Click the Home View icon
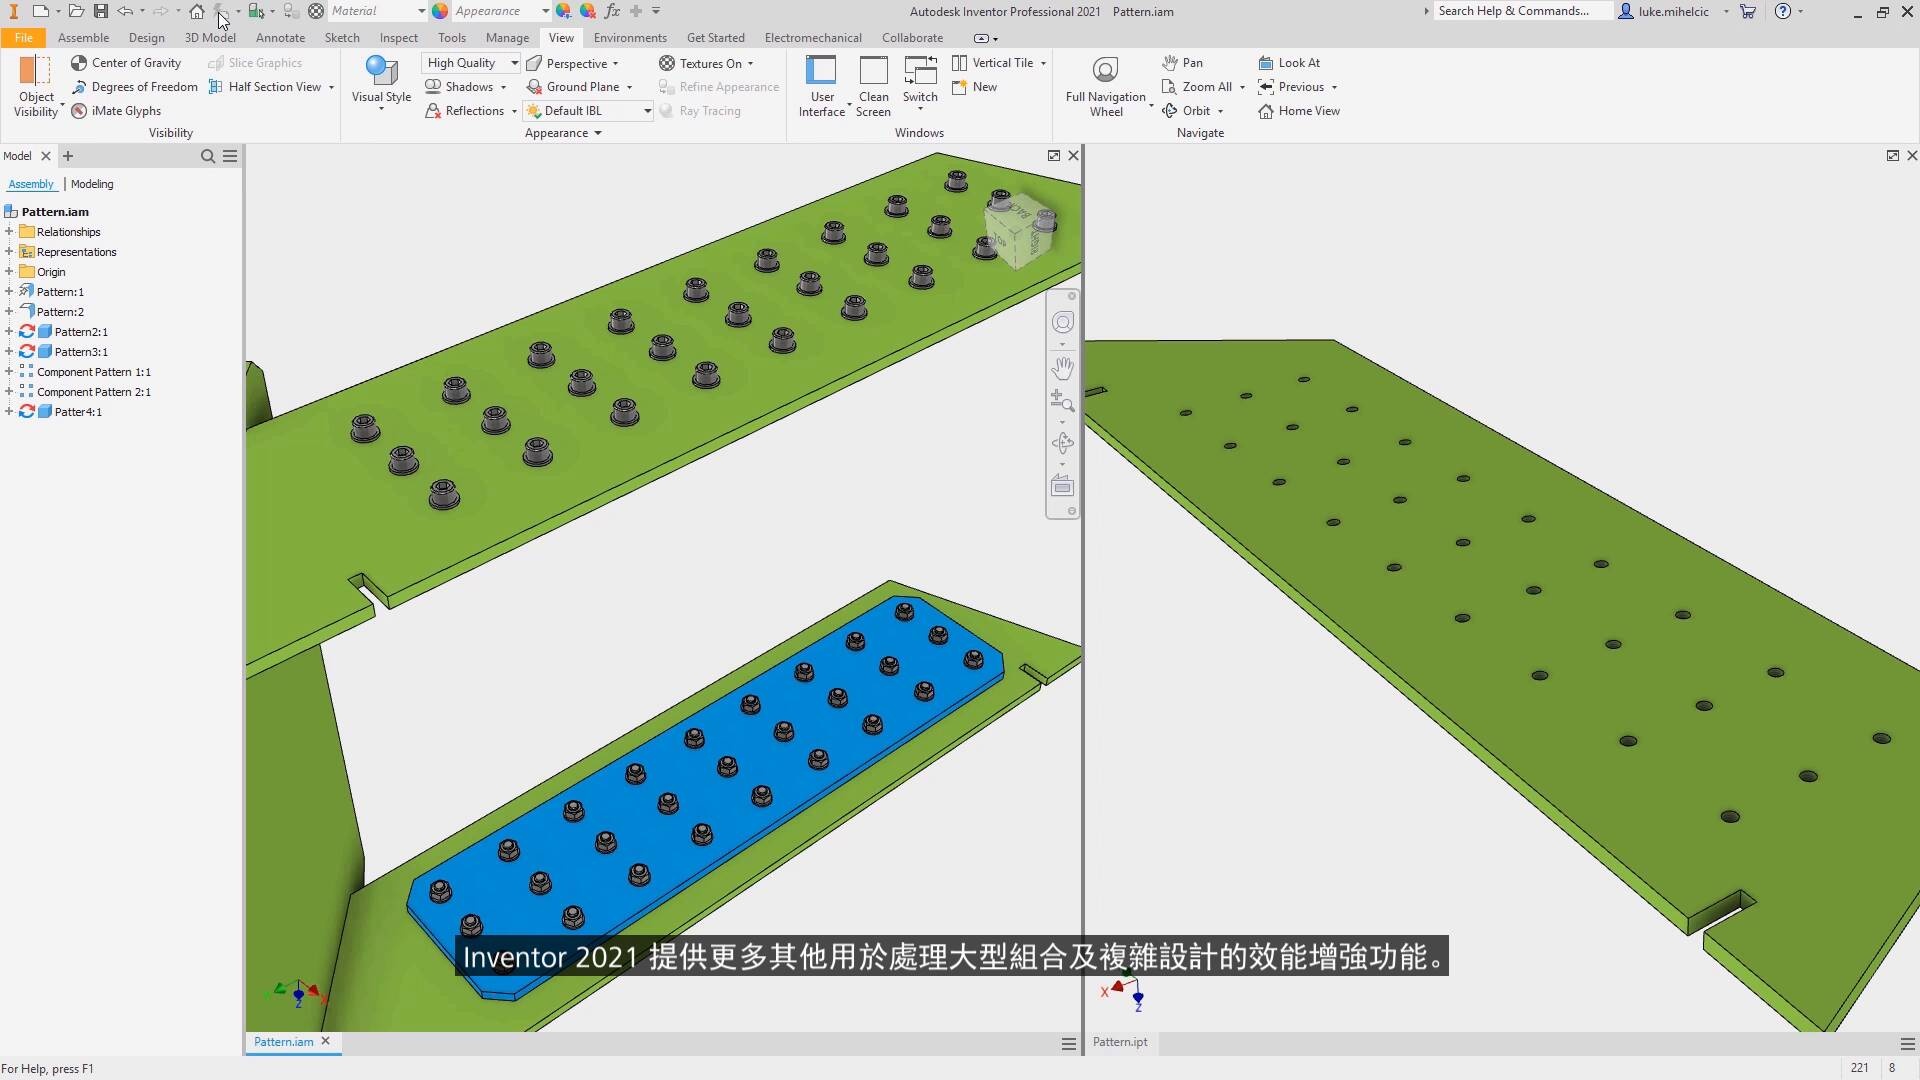 1266,111
